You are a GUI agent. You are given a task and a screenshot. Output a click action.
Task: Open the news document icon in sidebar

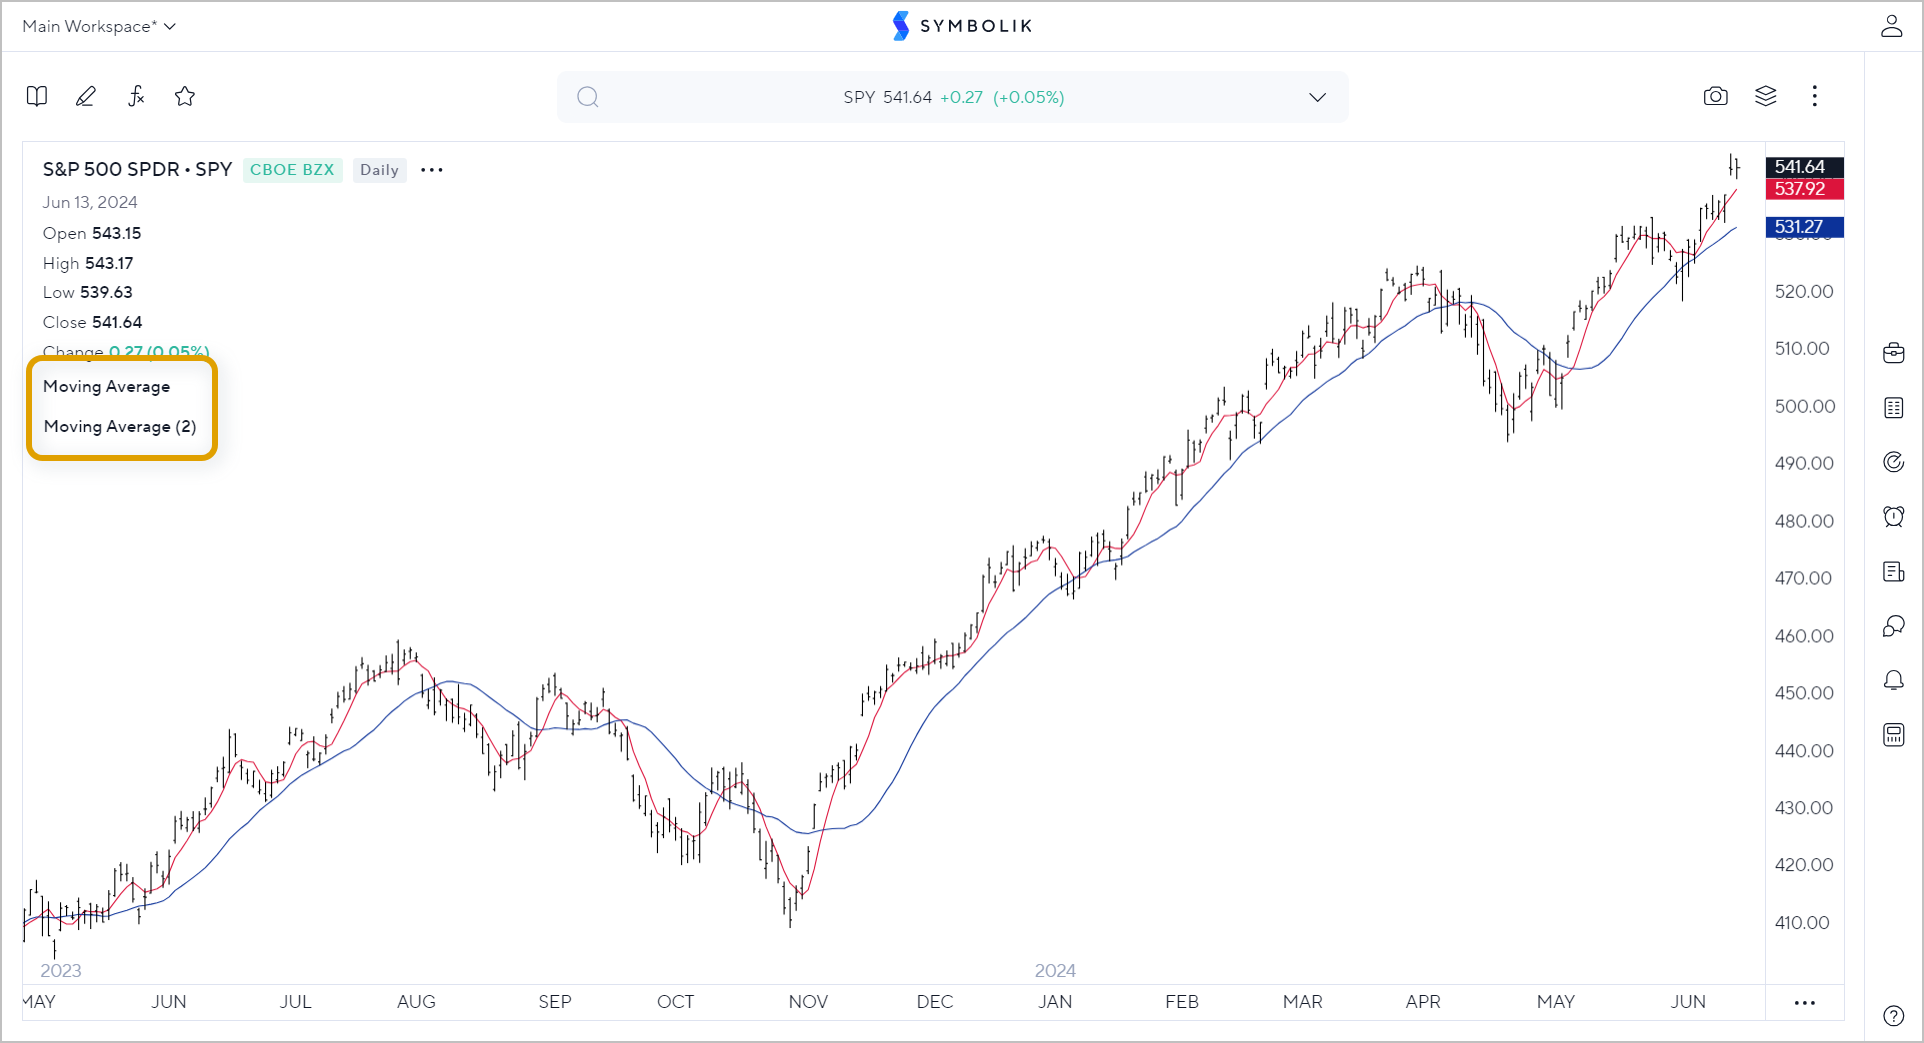[x=1894, y=572]
